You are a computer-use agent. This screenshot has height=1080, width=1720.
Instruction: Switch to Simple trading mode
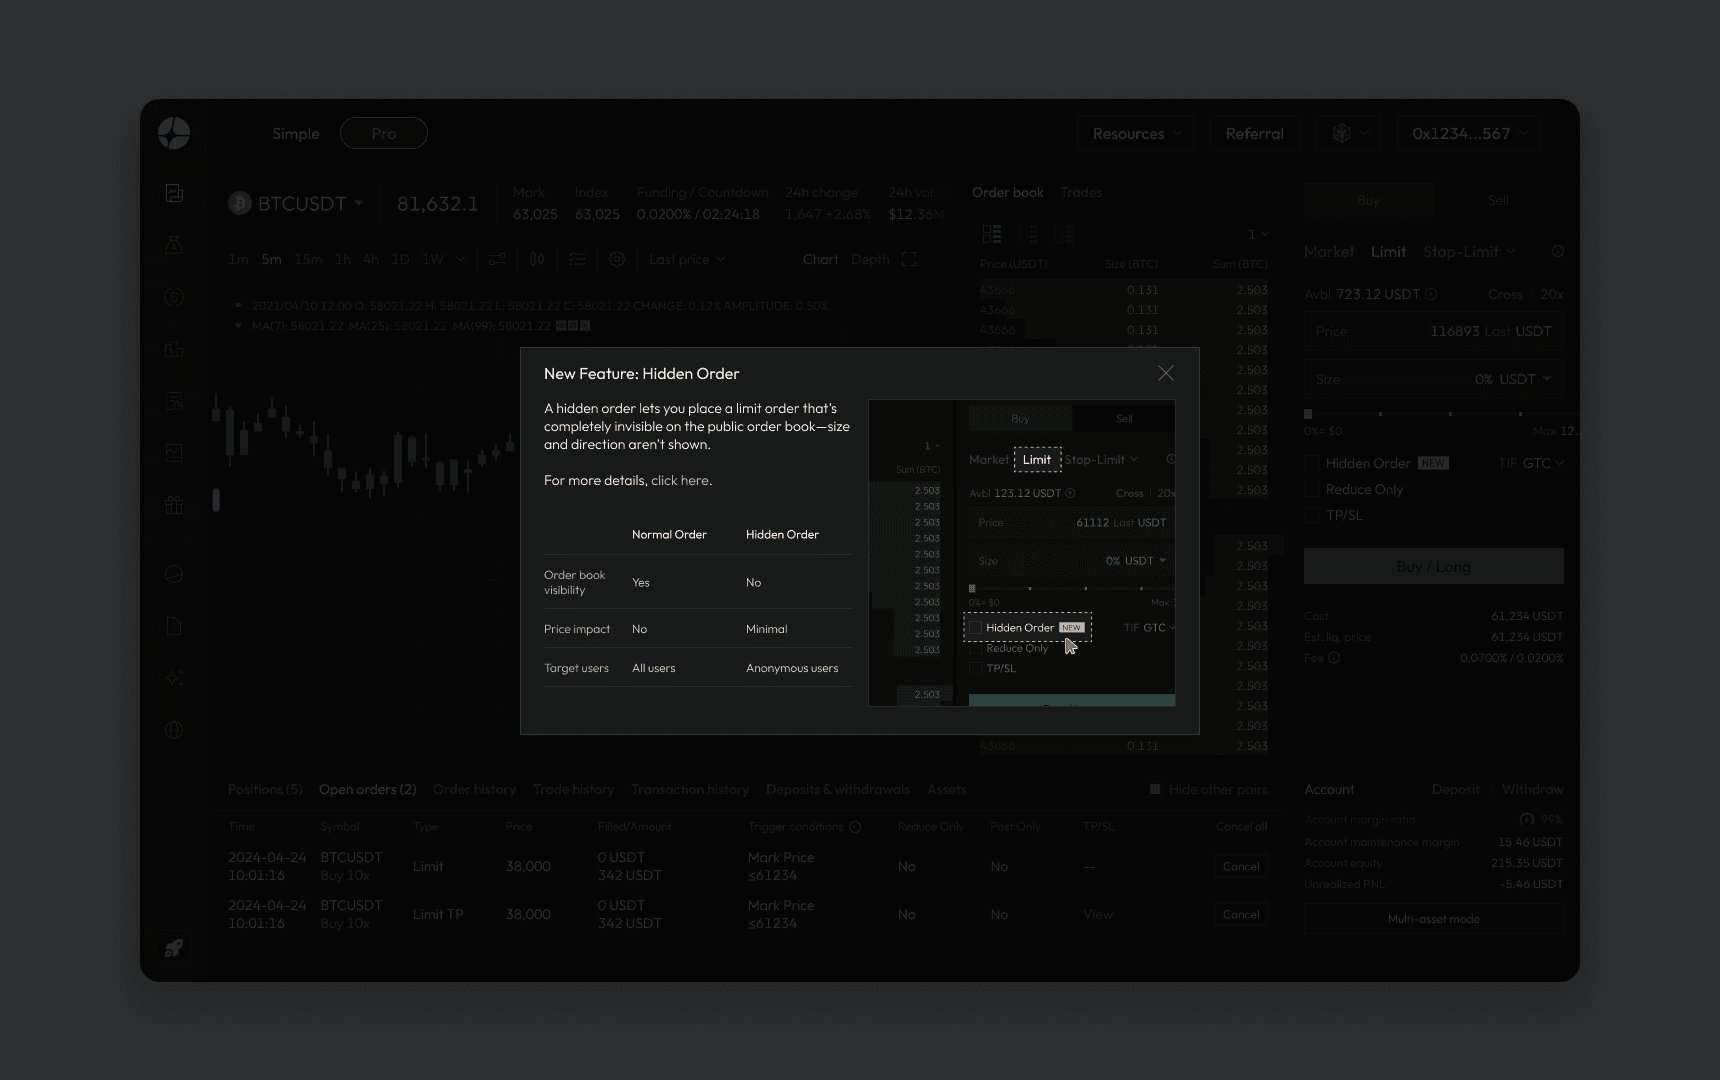click(296, 133)
